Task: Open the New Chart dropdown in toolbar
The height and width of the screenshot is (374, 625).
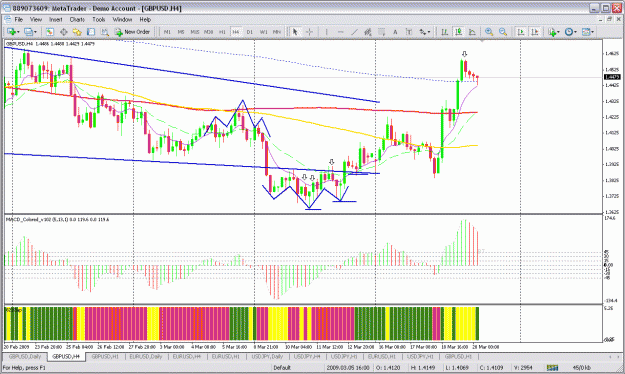Action: pyautogui.click(x=13, y=32)
